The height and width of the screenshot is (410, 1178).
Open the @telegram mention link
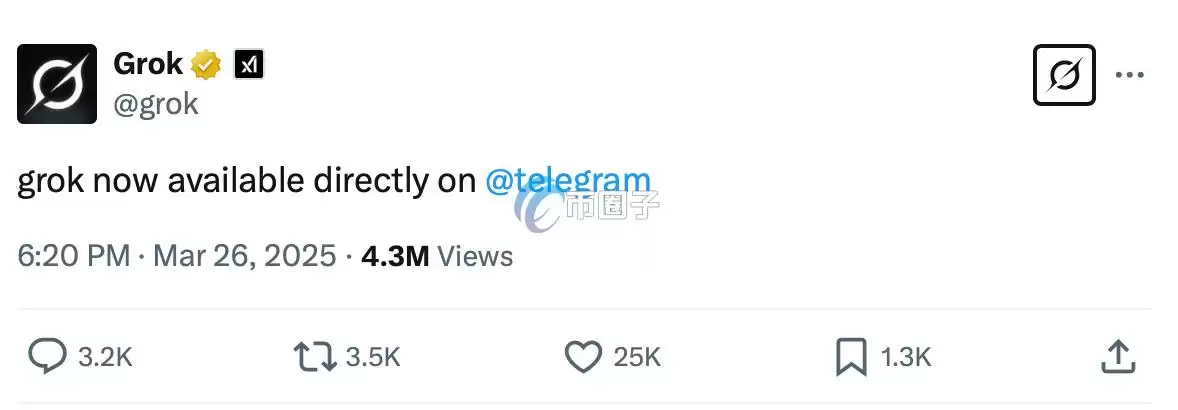567,181
